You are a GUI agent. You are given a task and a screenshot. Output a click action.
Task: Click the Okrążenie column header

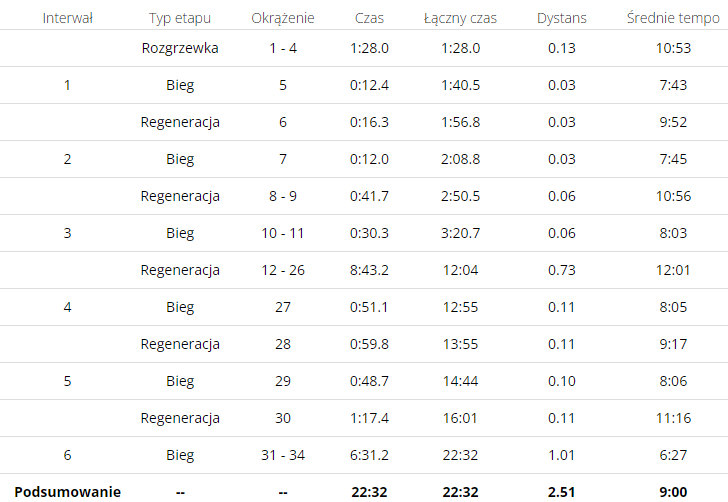tap(283, 18)
